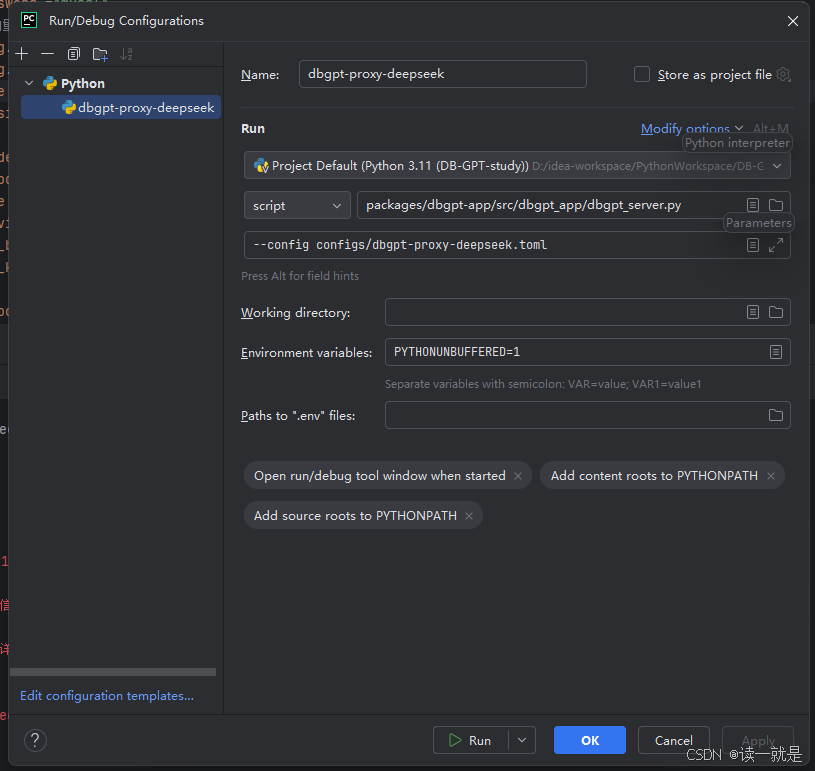Remove the selected configuration with minus icon

tap(47, 54)
